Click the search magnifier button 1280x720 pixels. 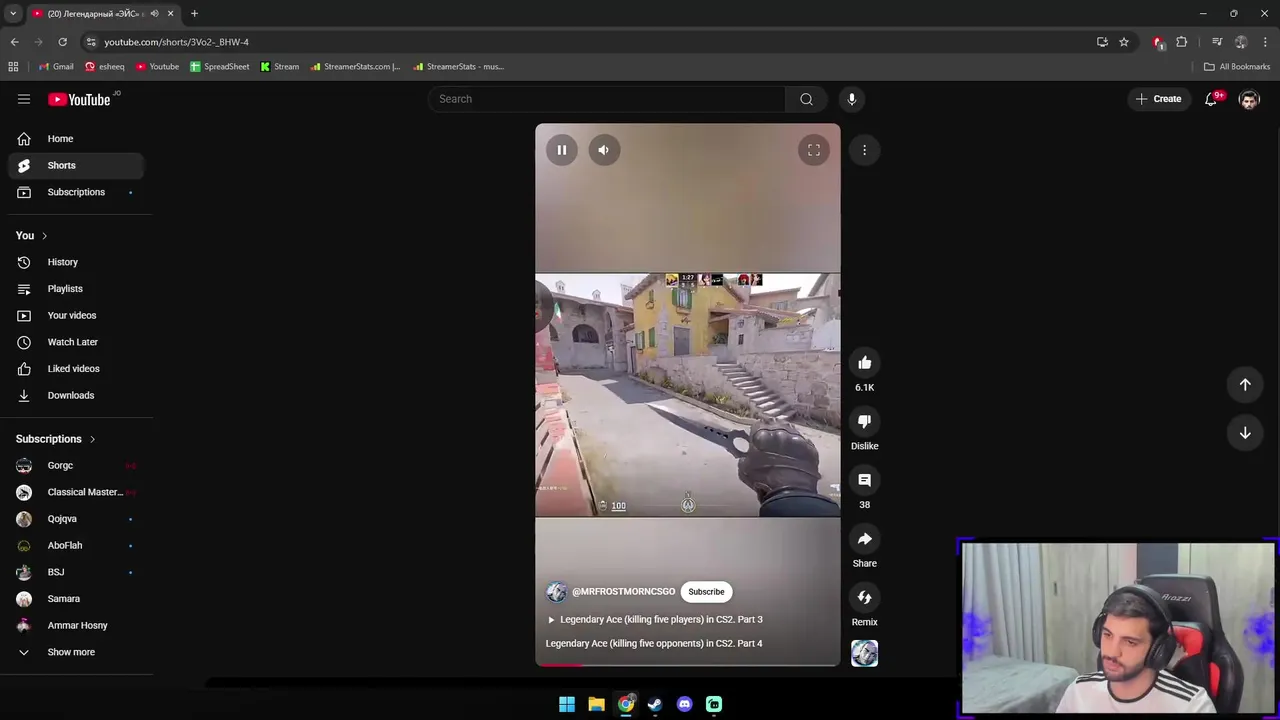[x=806, y=99]
